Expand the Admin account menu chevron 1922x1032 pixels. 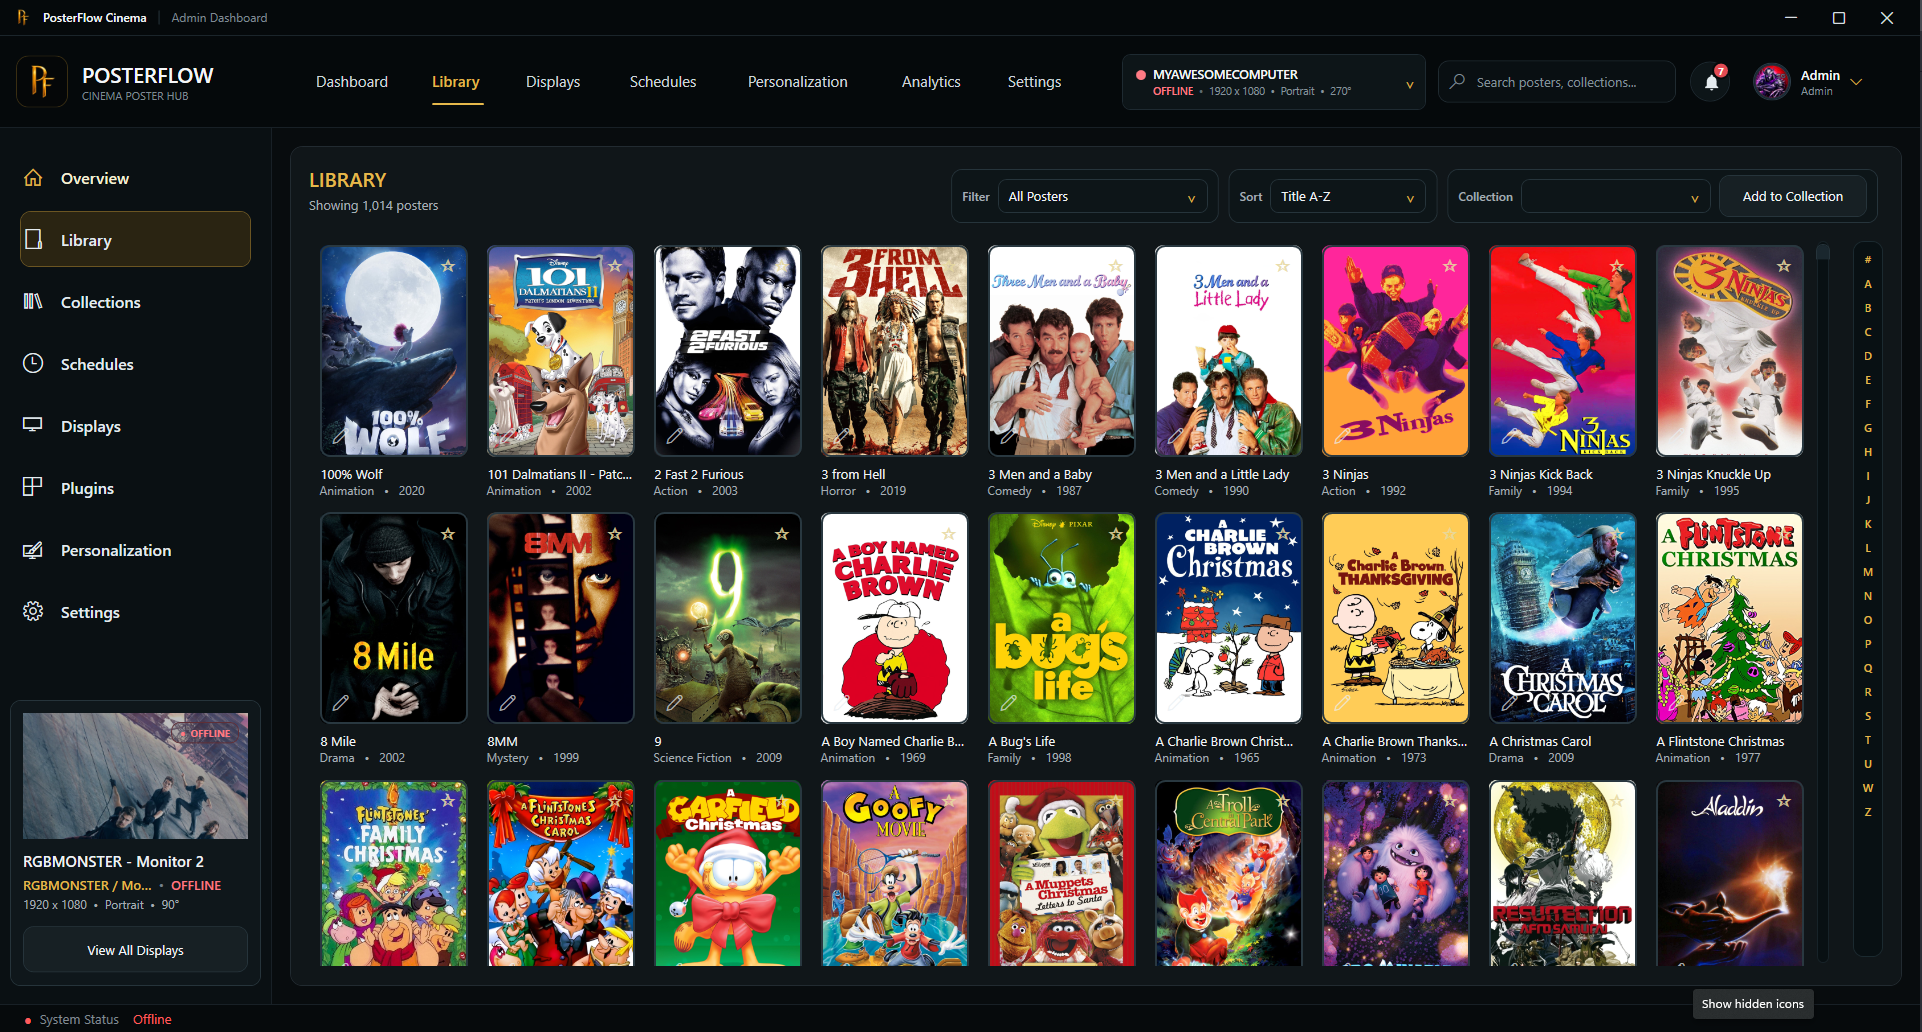[1856, 82]
